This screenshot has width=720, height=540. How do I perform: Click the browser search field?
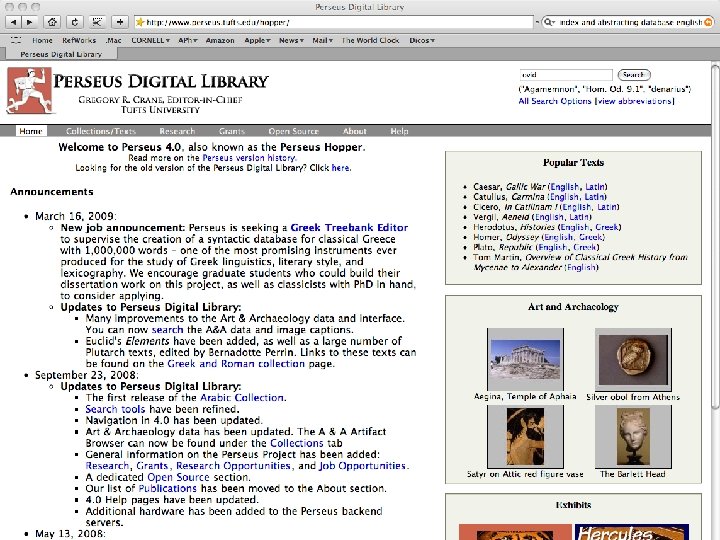point(628,22)
